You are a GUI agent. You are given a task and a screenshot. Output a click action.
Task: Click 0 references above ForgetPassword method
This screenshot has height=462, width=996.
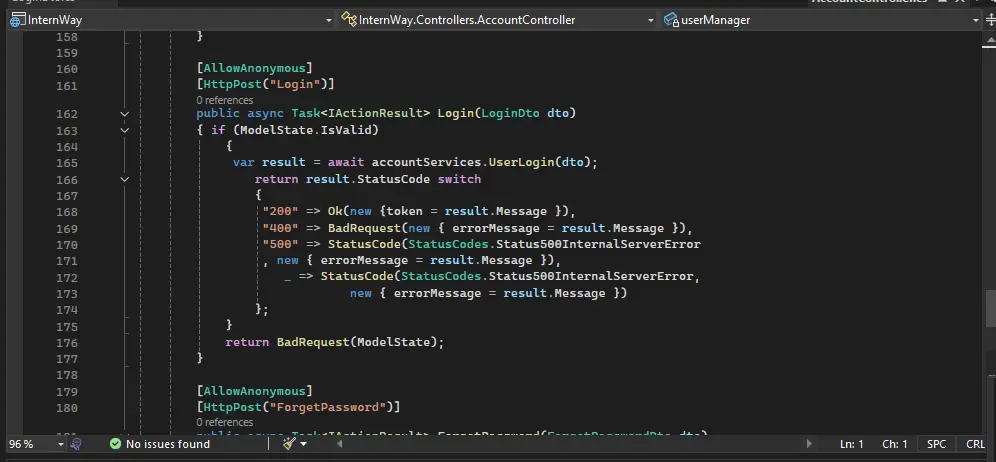pos(224,422)
